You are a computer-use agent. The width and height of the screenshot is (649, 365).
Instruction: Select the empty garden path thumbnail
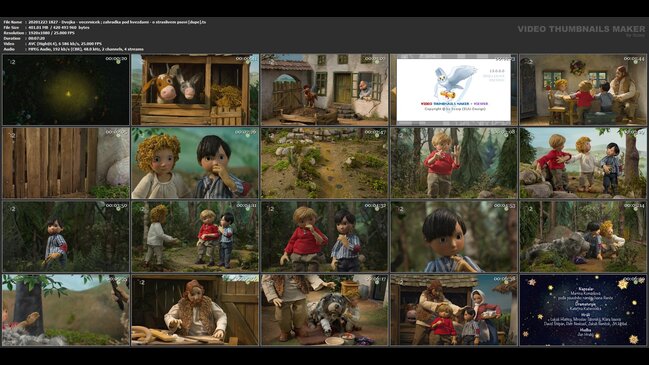coord(324,163)
